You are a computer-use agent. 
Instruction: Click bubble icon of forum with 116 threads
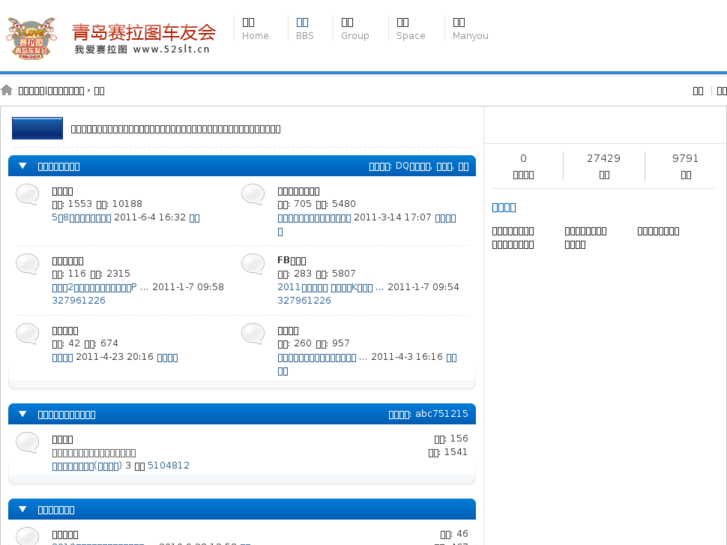27,264
